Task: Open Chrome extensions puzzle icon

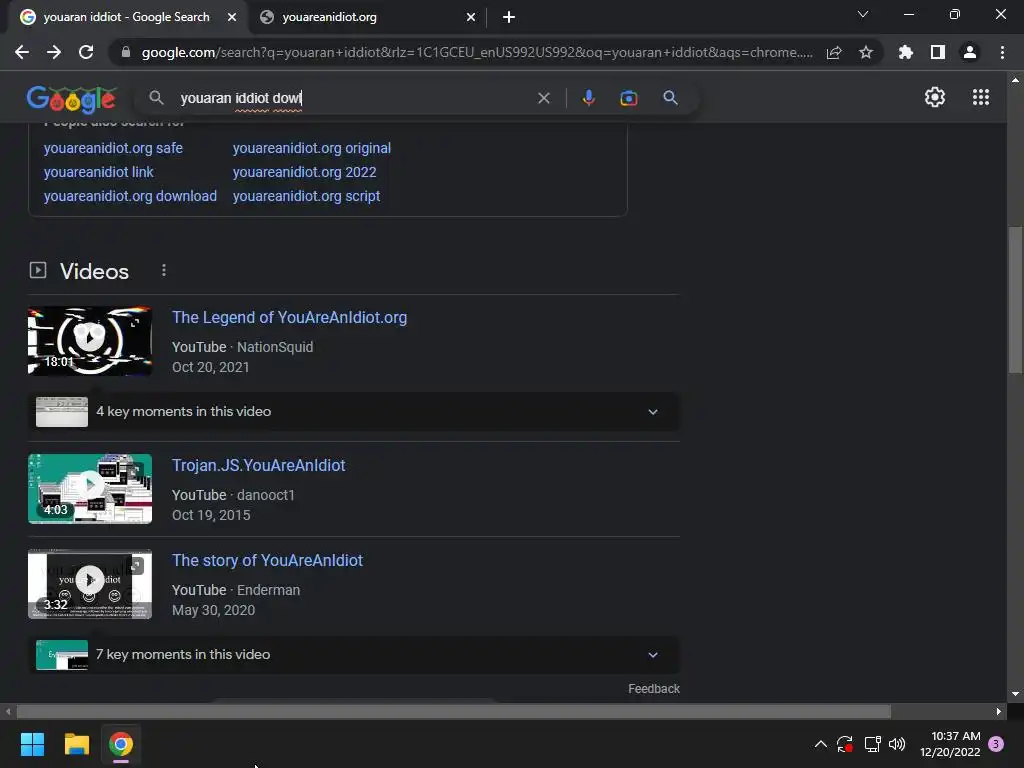Action: [906, 52]
